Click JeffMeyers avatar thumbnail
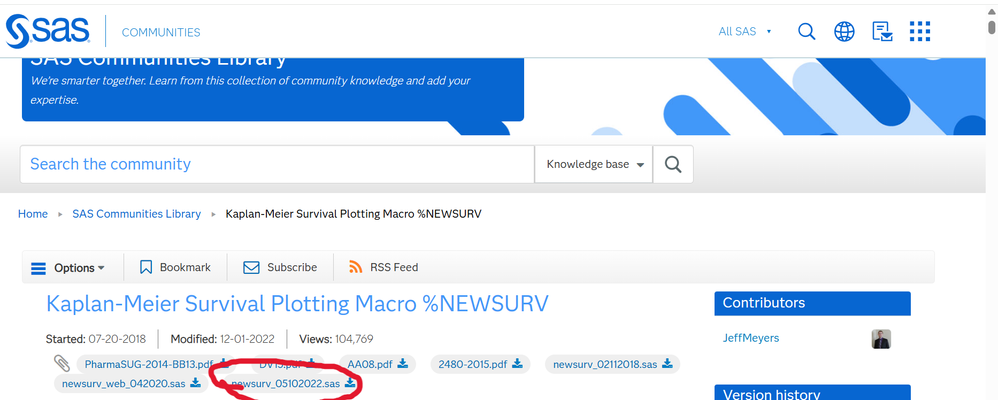998x400 pixels. (x=881, y=339)
